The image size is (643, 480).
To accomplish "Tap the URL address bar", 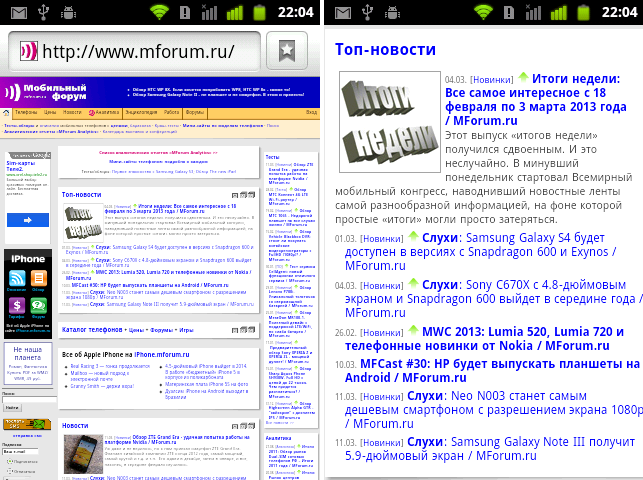I will [x=138, y=51].
